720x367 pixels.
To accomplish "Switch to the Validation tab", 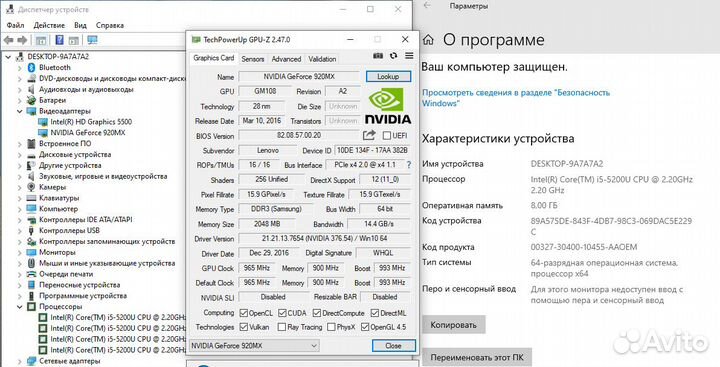I will pyautogui.click(x=322, y=59).
